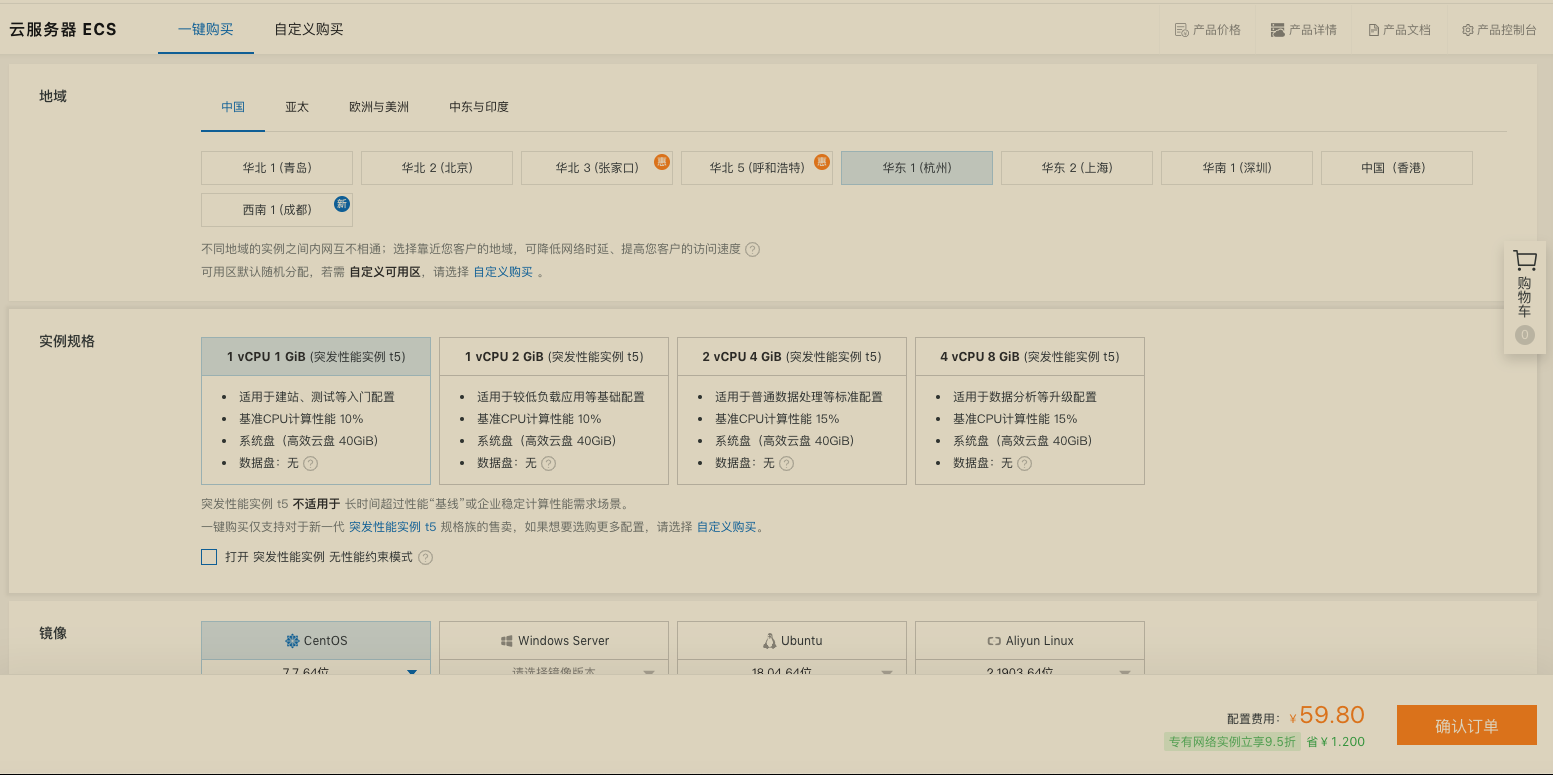Click 自定义购买 link under instance specs
Screen dimensions: 1553x775
726,527
